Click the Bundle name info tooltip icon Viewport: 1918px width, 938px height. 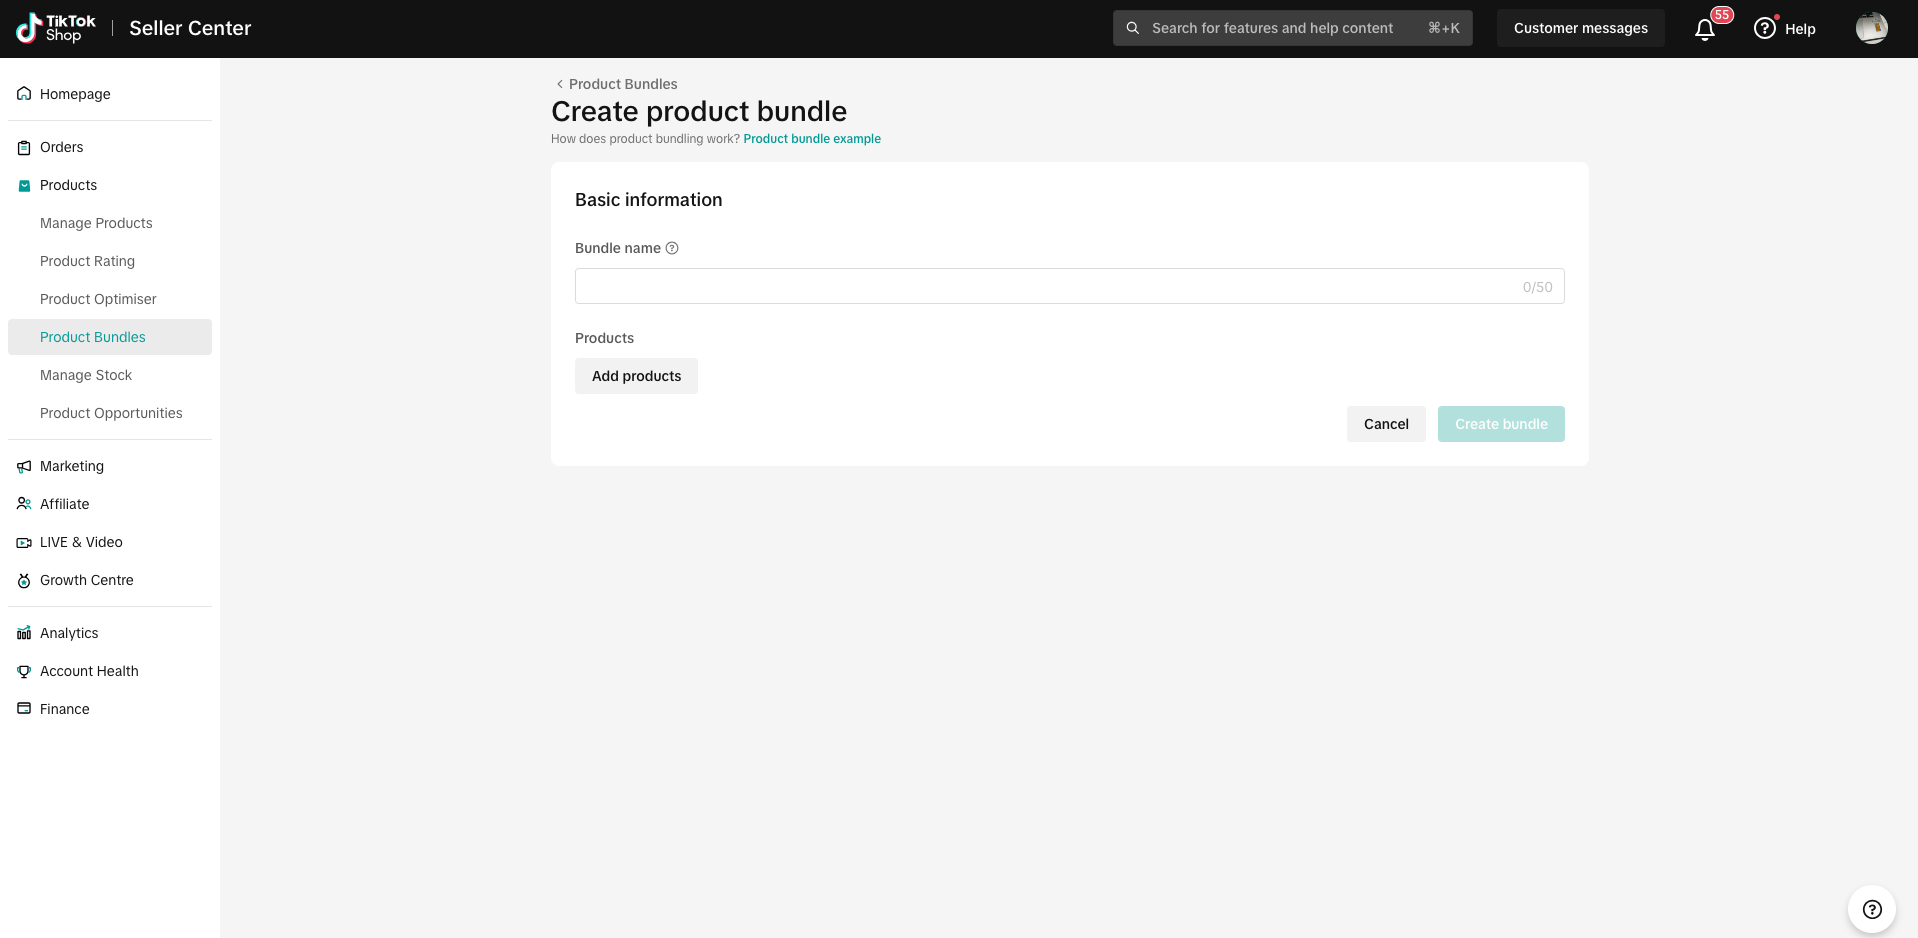[672, 248]
